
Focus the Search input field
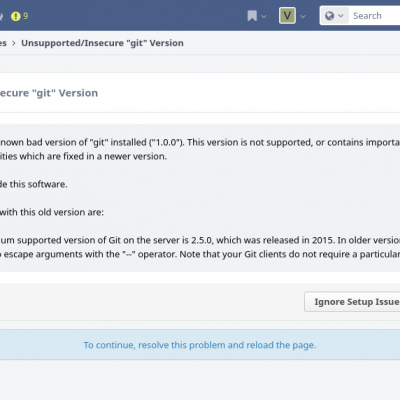[374, 16]
